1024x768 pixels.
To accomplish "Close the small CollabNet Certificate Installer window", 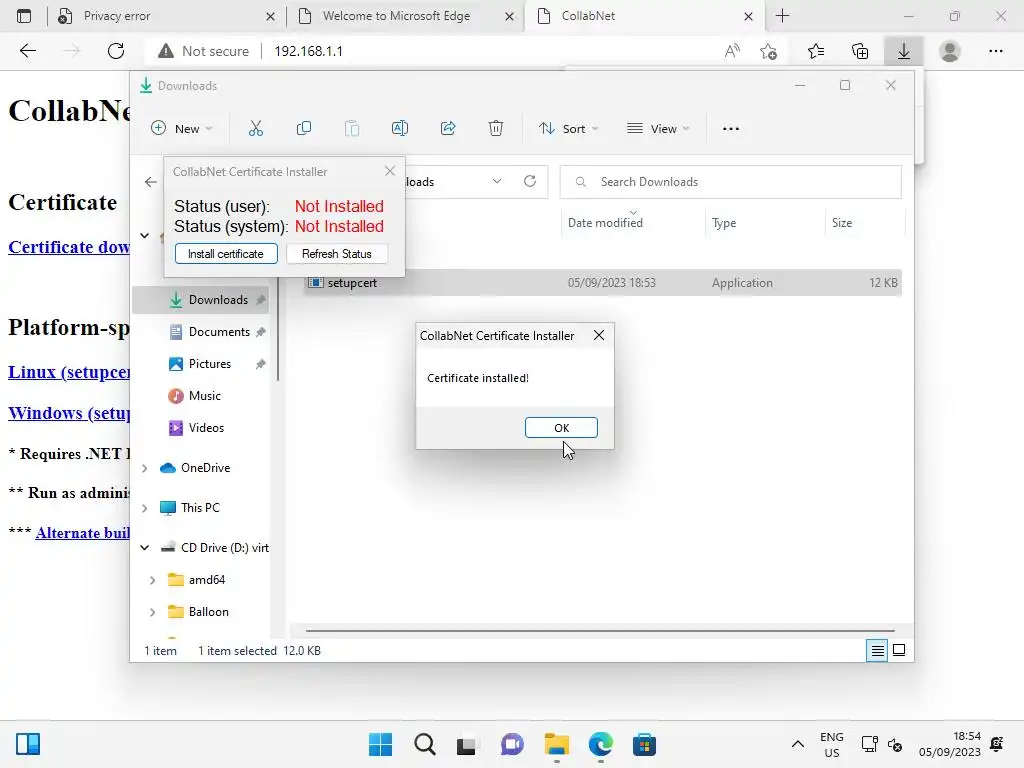I will pos(390,171).
